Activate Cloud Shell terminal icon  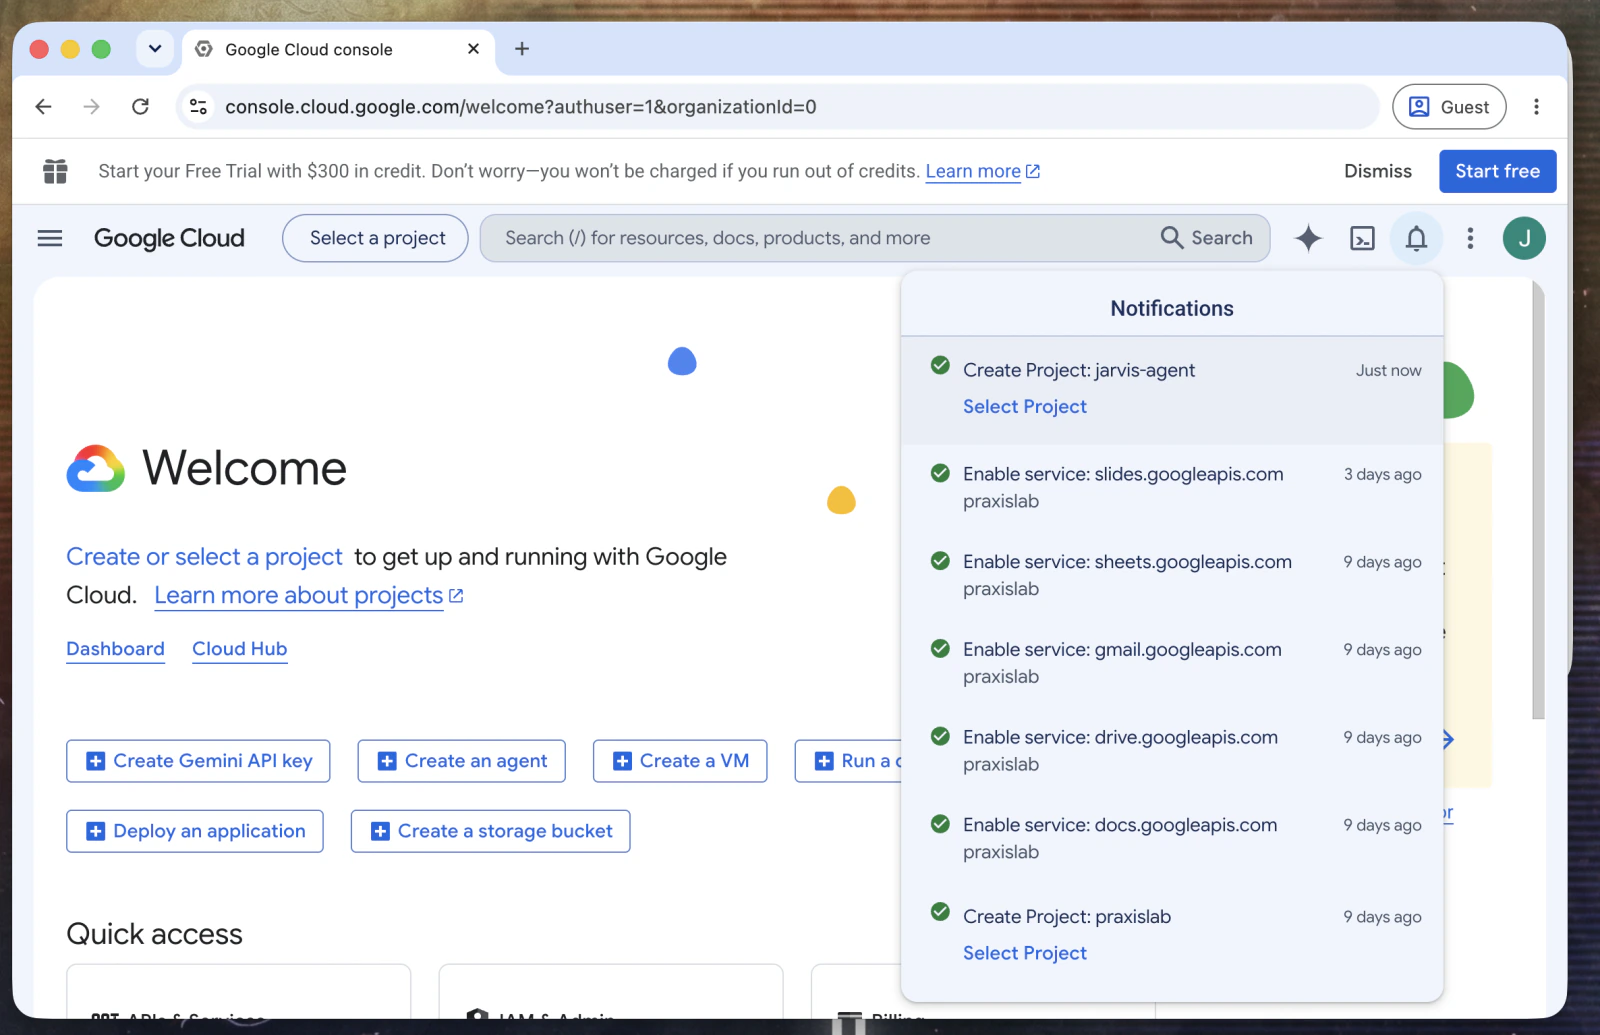pyautogui.click(x=1362, y=238)
